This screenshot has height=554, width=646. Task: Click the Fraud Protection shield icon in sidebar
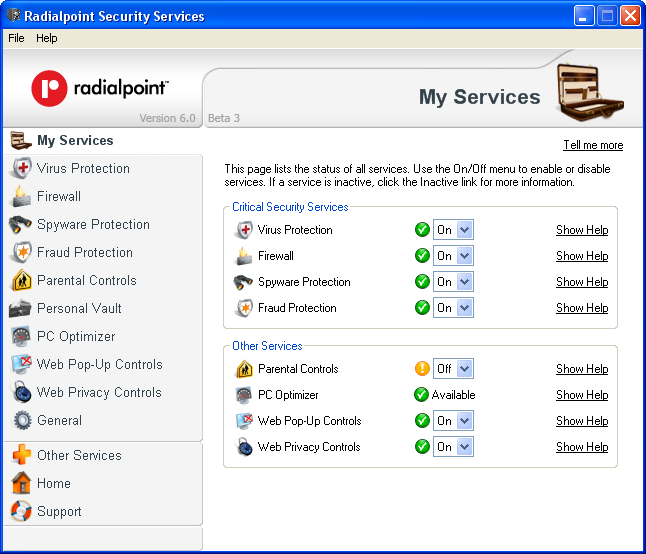[x=22, y=252]
